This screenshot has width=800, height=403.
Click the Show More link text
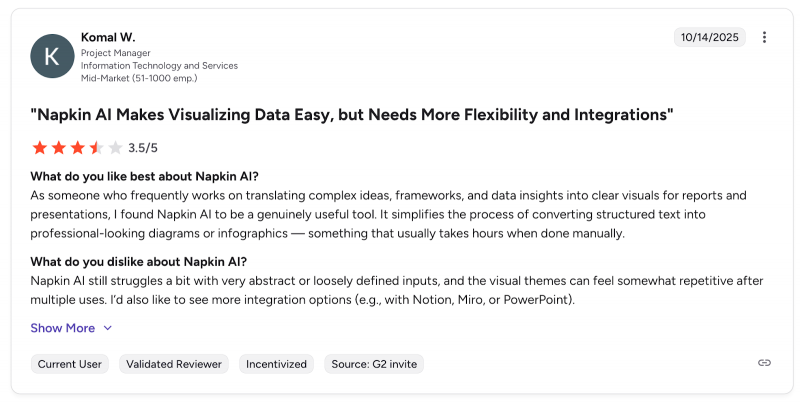[x=63, y=328]
